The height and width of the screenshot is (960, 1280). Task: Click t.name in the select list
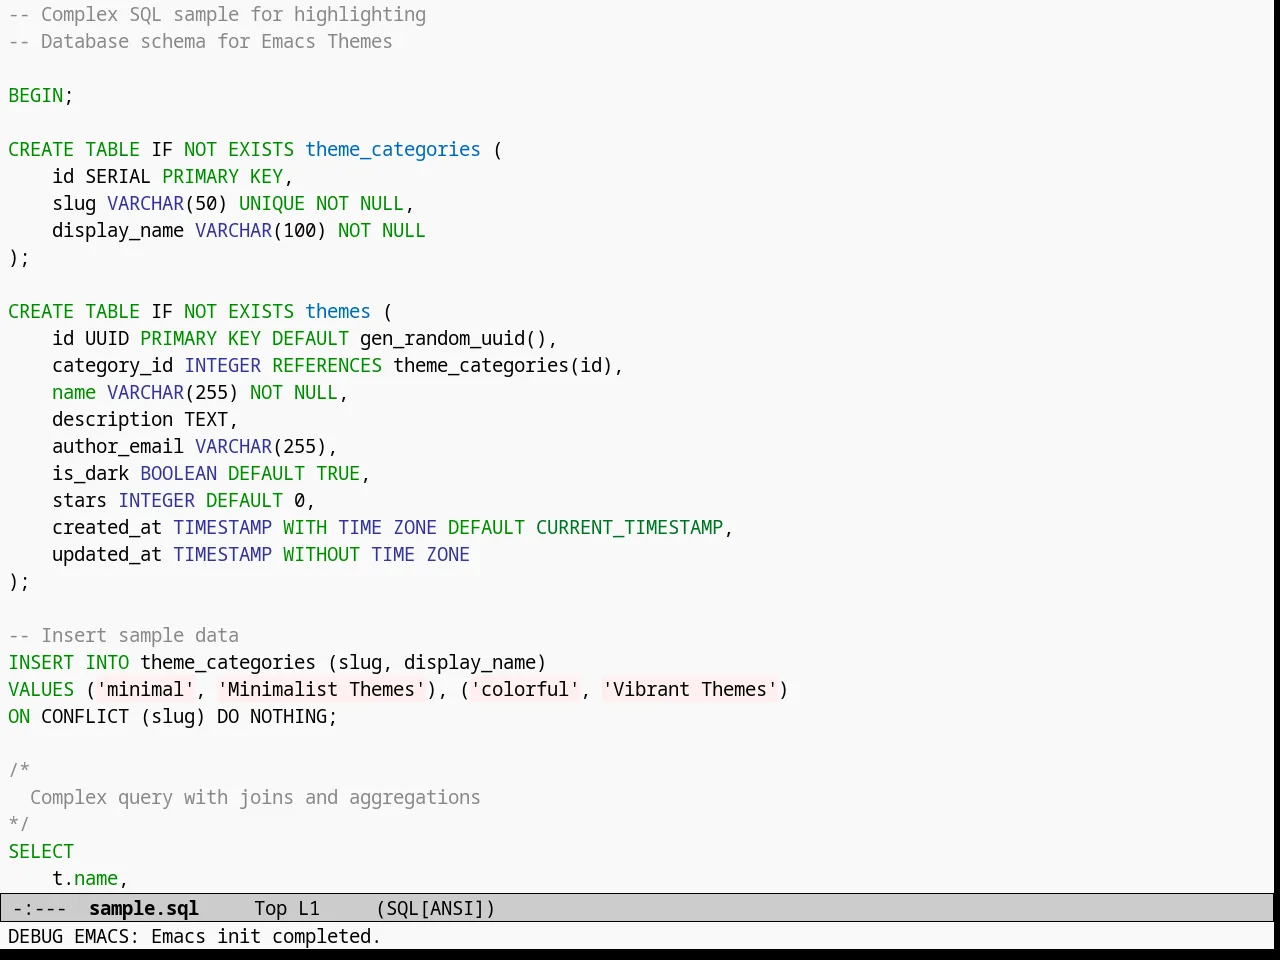point(85,878)
